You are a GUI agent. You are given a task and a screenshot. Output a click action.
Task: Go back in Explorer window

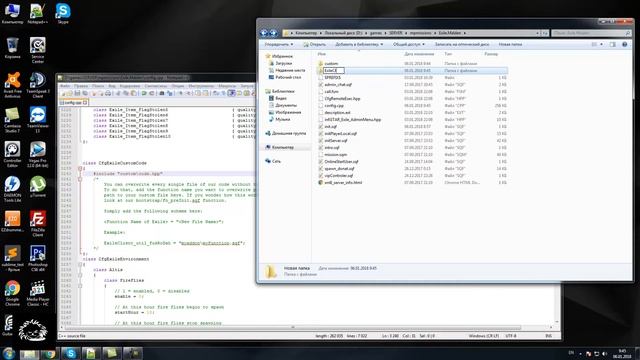point(264,33)
